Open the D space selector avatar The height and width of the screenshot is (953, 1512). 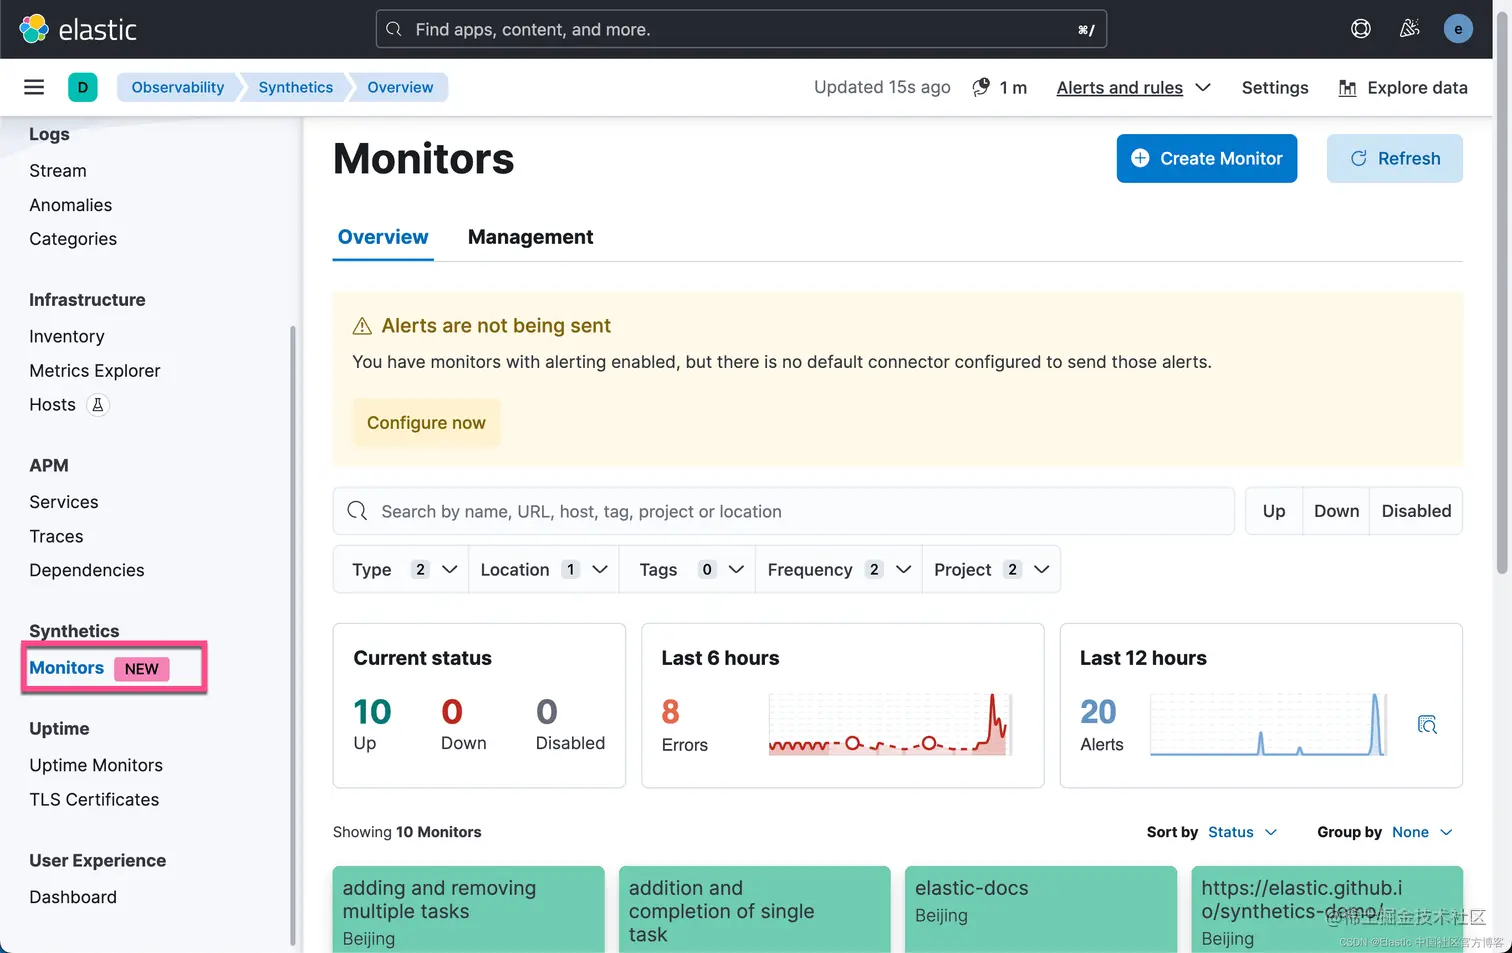pos(83,87)
